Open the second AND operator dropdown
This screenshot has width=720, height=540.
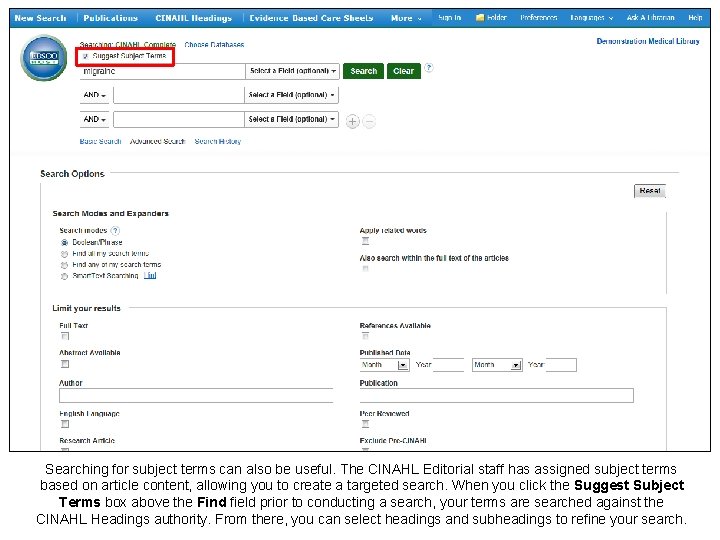[x=95, y=119]
